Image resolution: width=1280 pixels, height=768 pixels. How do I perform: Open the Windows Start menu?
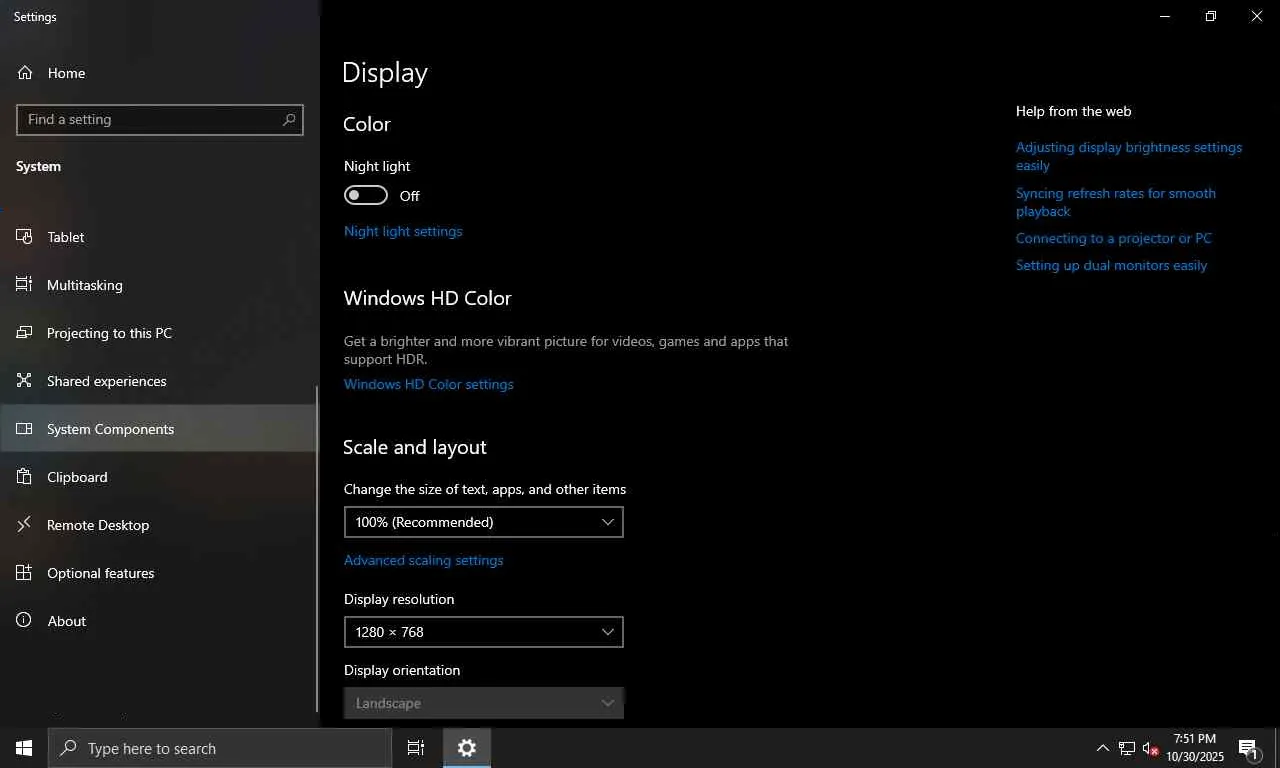(24, 748)
